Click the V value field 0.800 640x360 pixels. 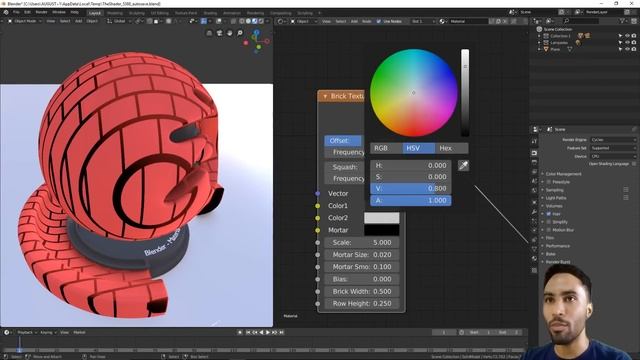411,189
